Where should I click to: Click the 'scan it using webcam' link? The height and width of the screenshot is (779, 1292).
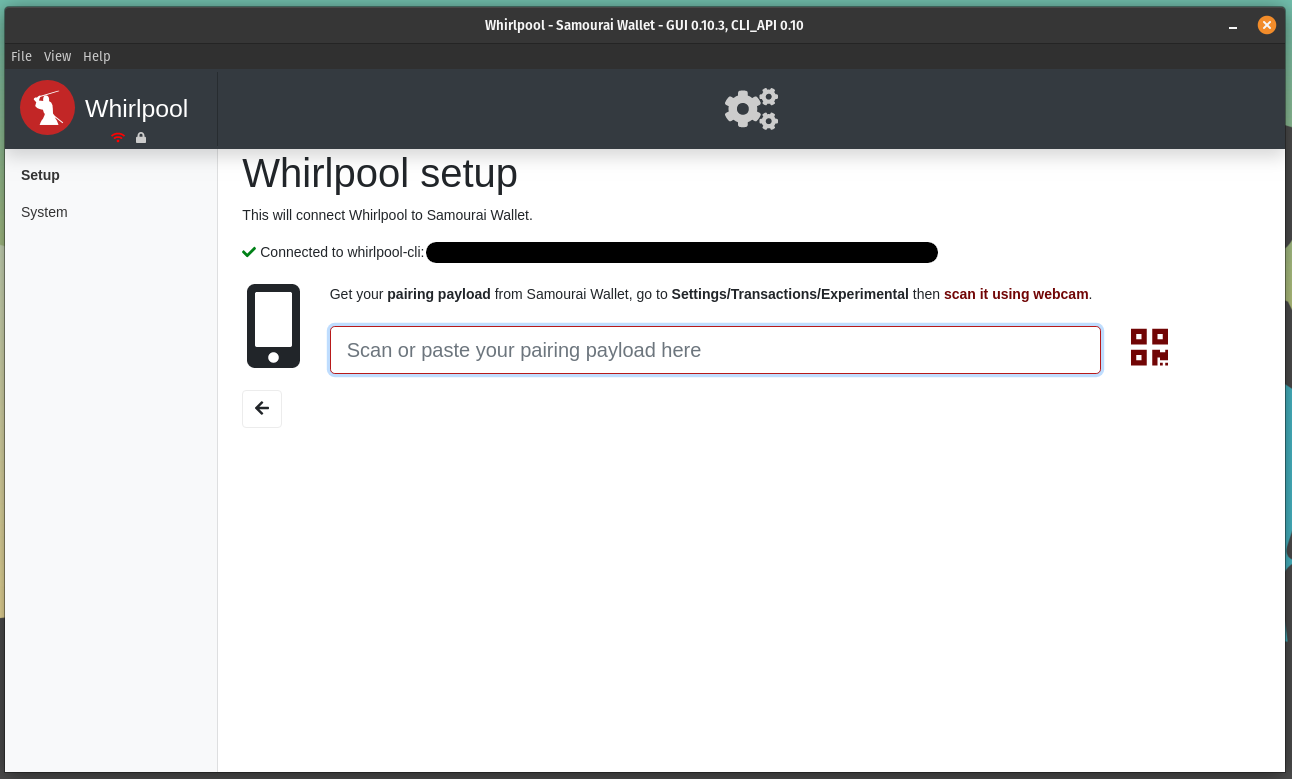pos(1016,294)
